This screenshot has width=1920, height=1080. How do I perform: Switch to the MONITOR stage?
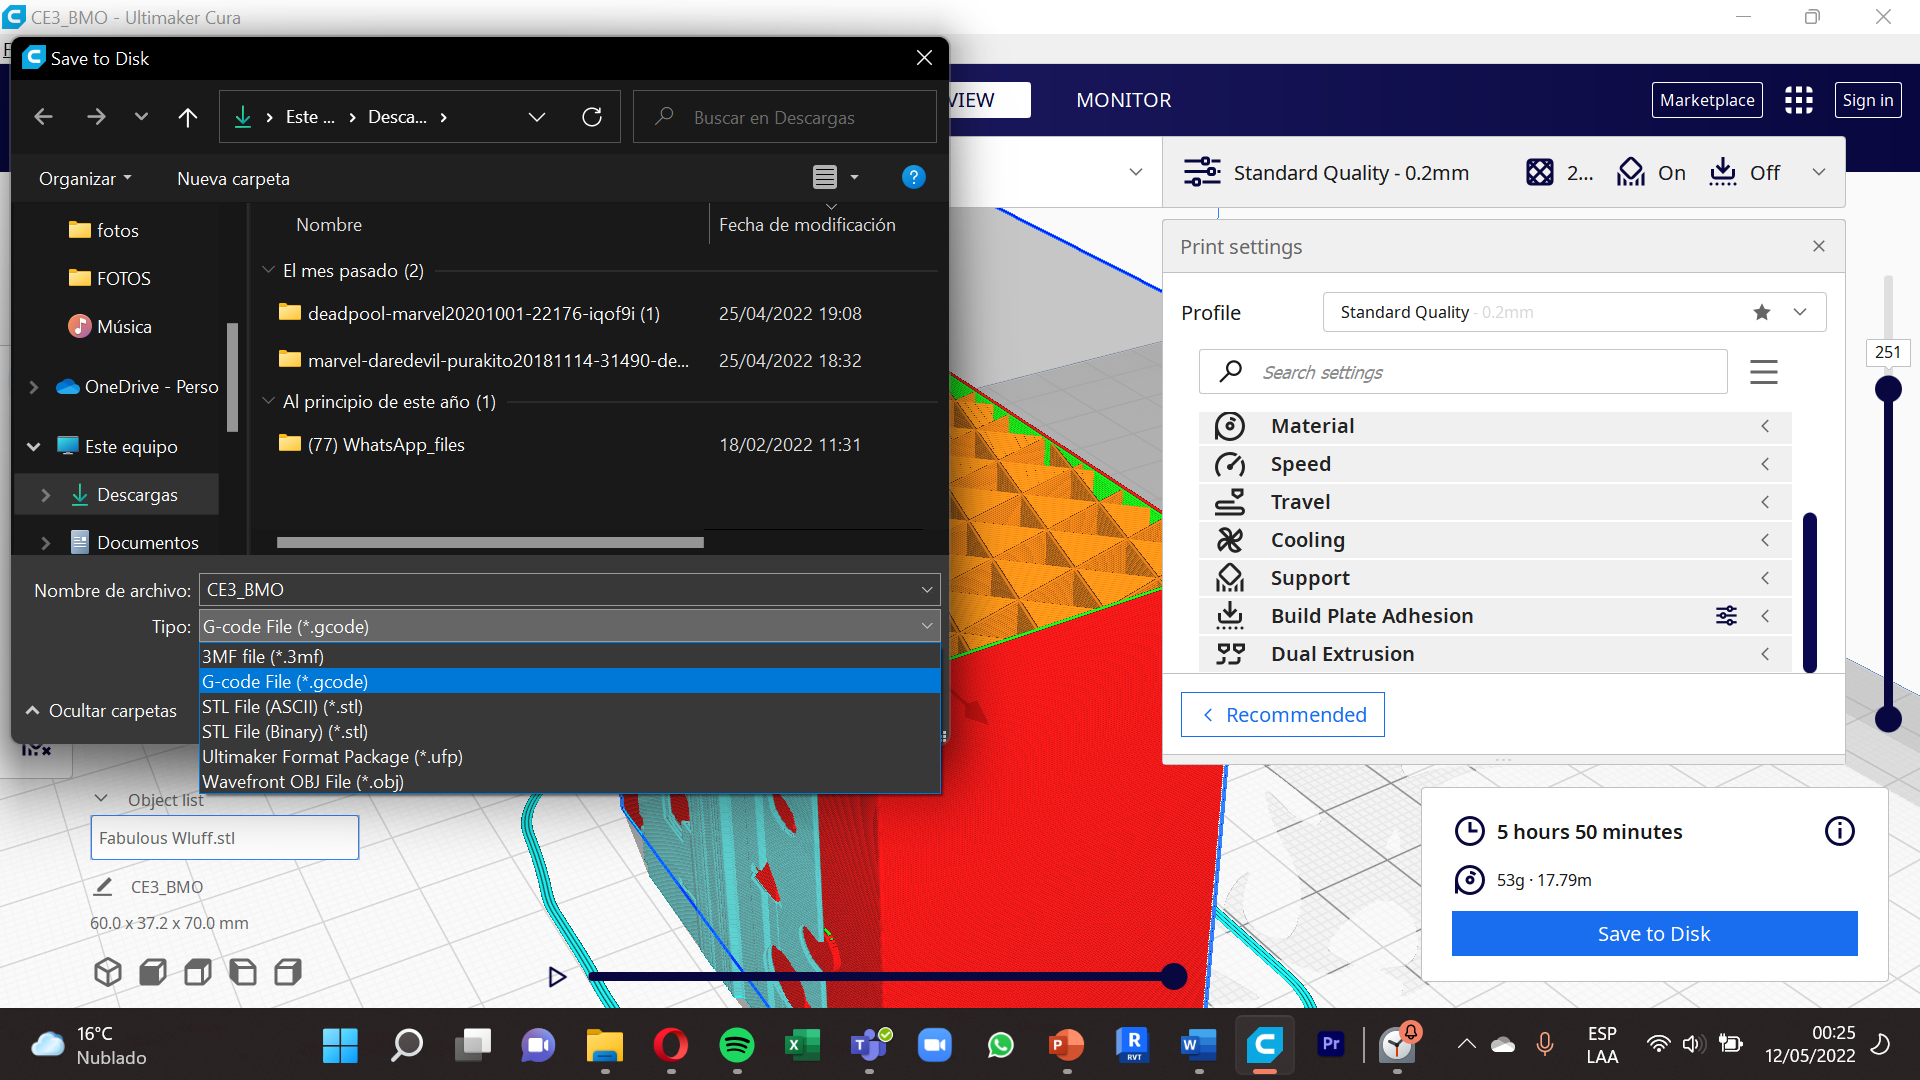(1123, 100)
